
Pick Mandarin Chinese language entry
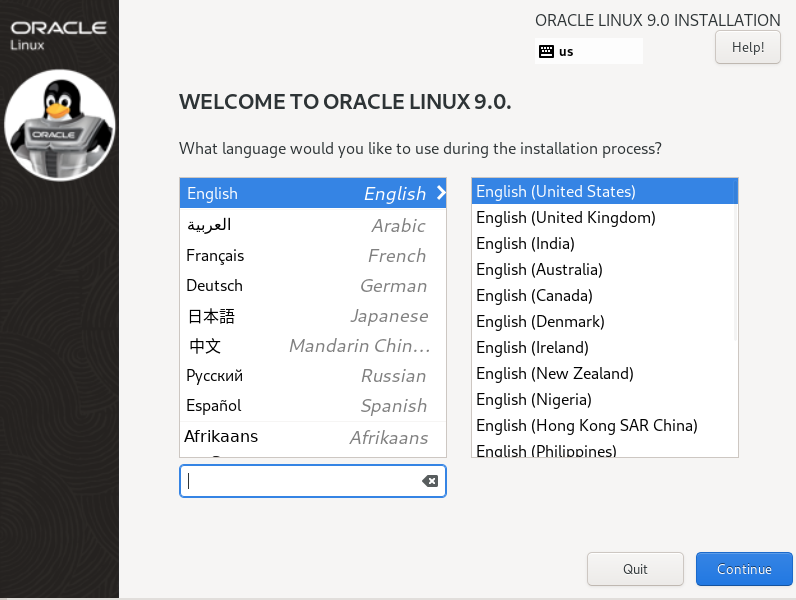(x=313, y=346)
